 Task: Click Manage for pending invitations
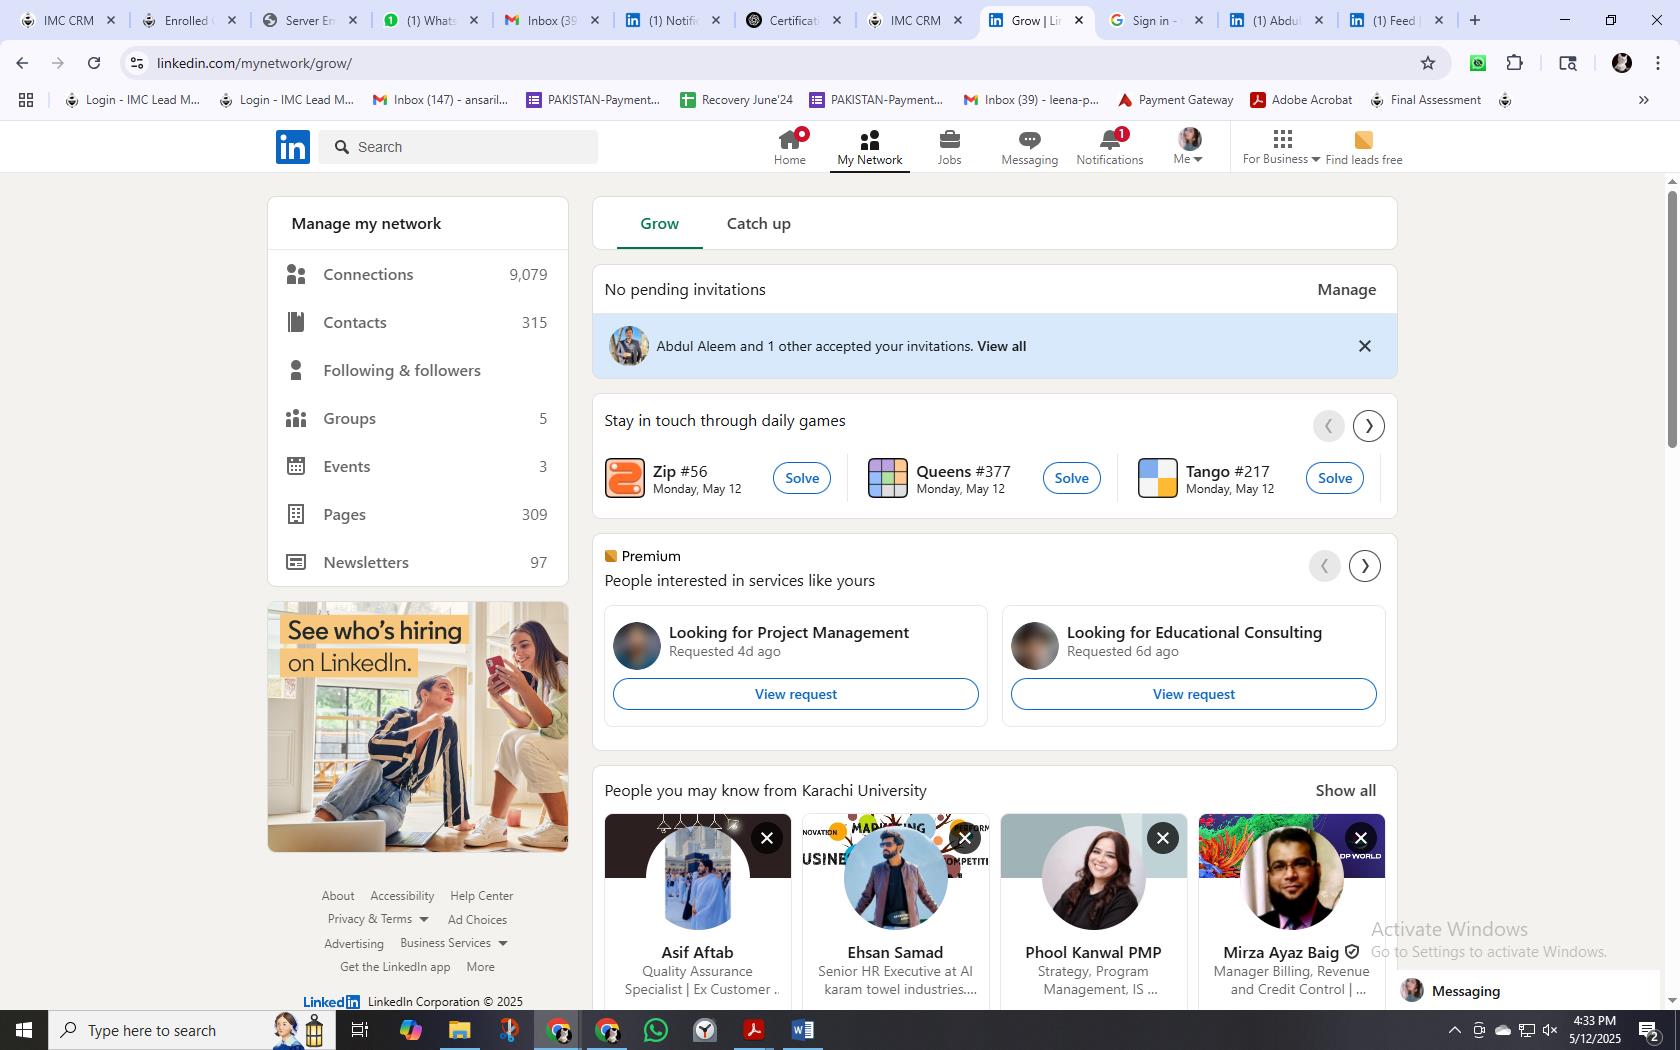(x=1347, y=290)
